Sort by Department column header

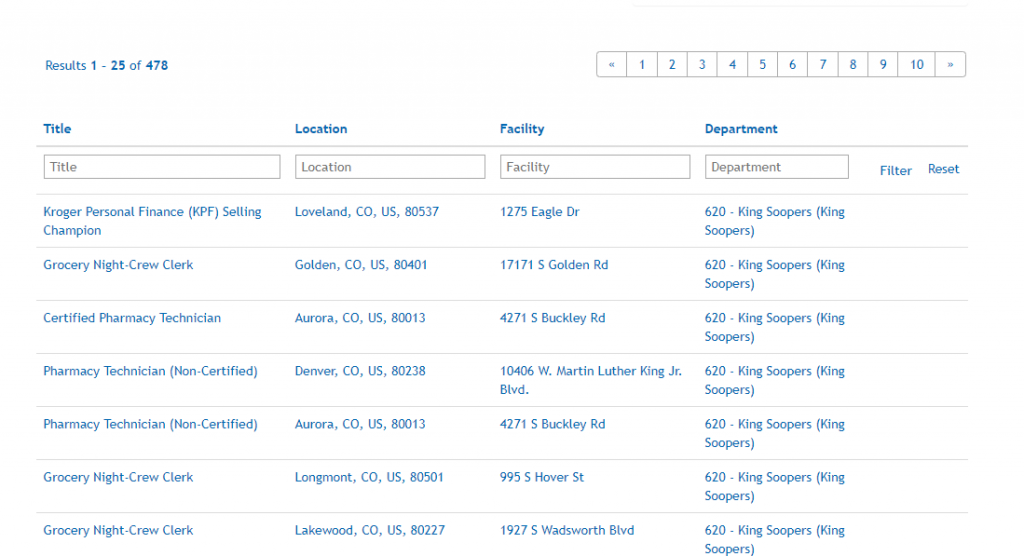741,129
